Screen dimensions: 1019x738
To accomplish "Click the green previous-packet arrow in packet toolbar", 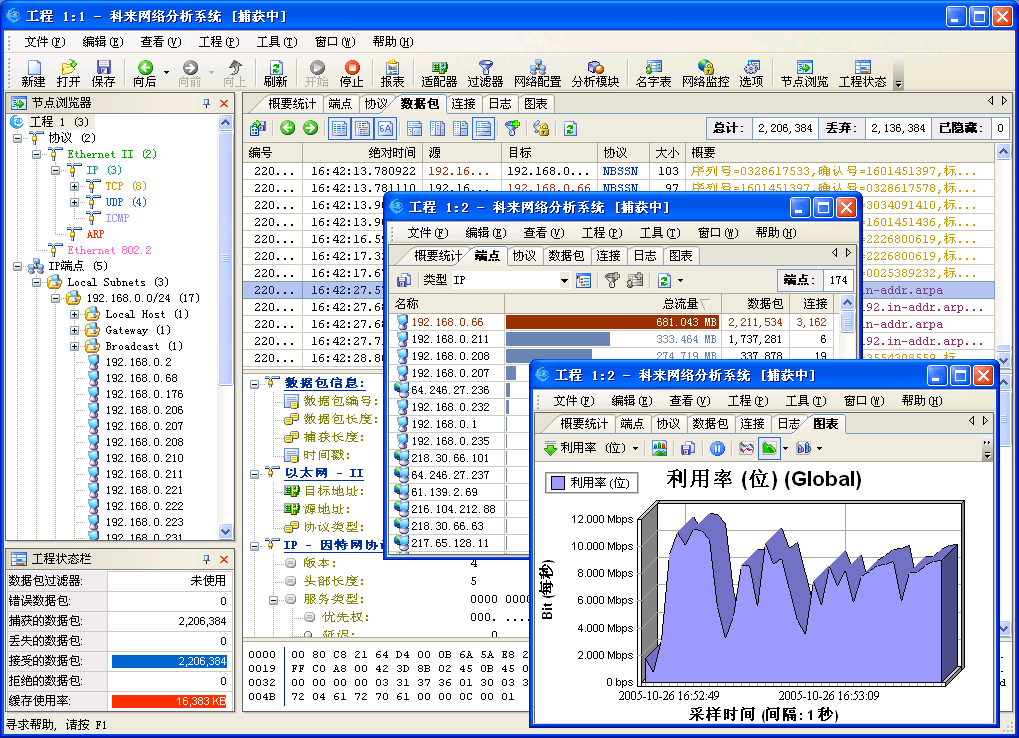I will pos(287,128).
